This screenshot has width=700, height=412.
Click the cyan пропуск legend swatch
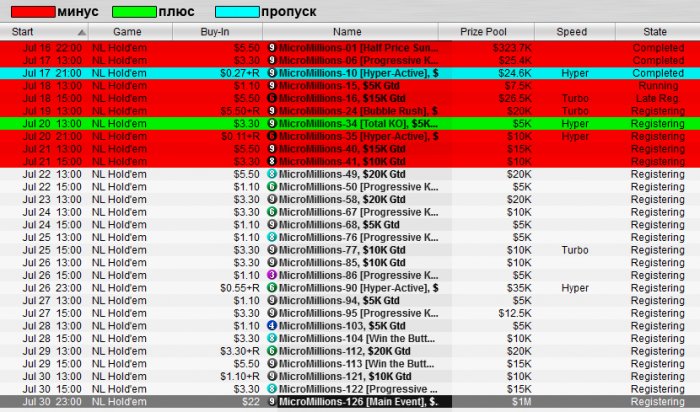(237, 12)
